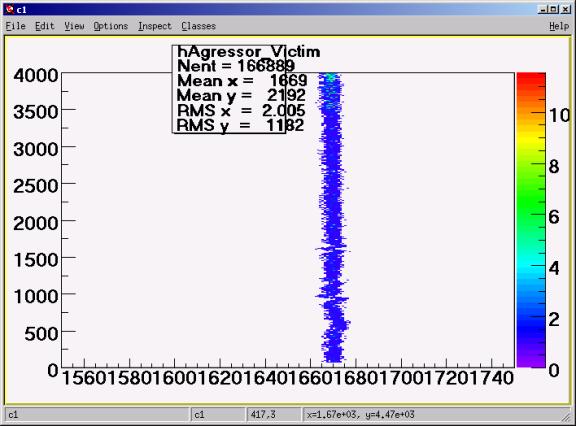Open the Classes menu

[198, 26]
